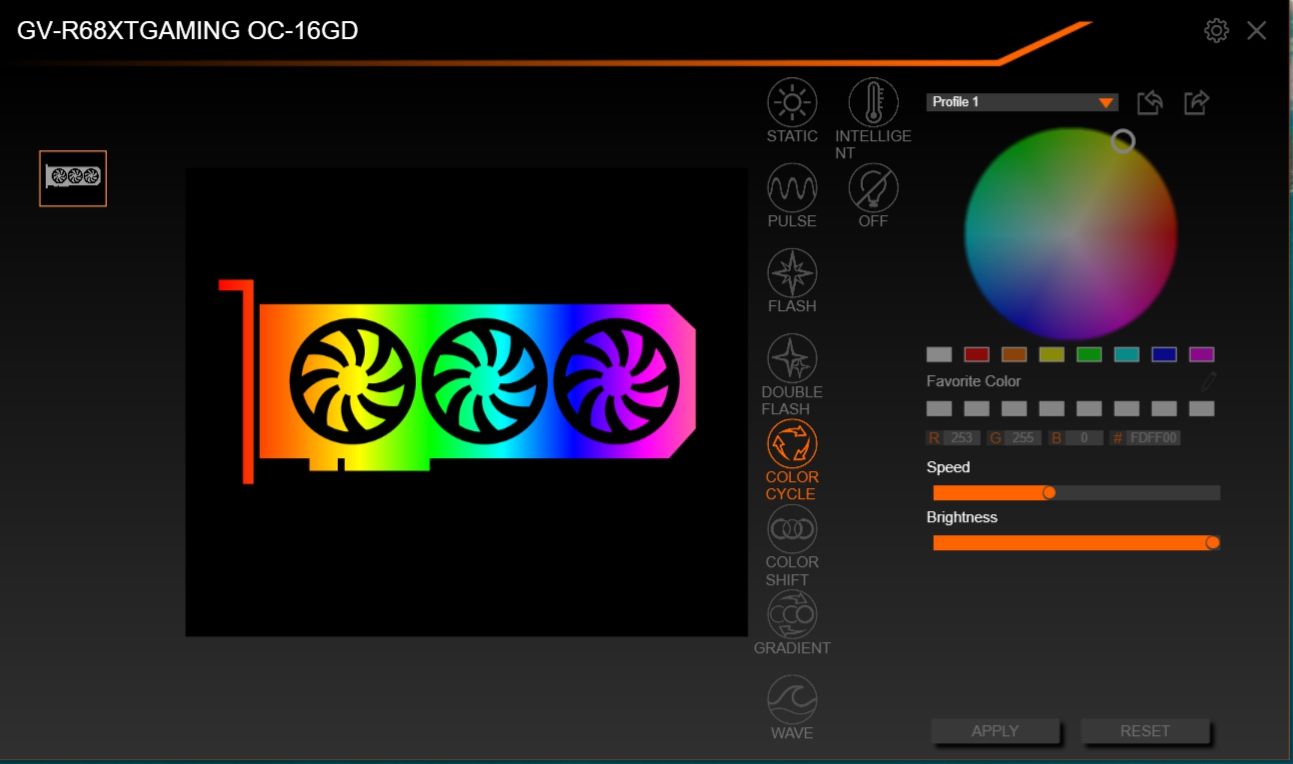Click the Favorite Color label
This screenshot has width=1293, height=764.
pos(973,381)
